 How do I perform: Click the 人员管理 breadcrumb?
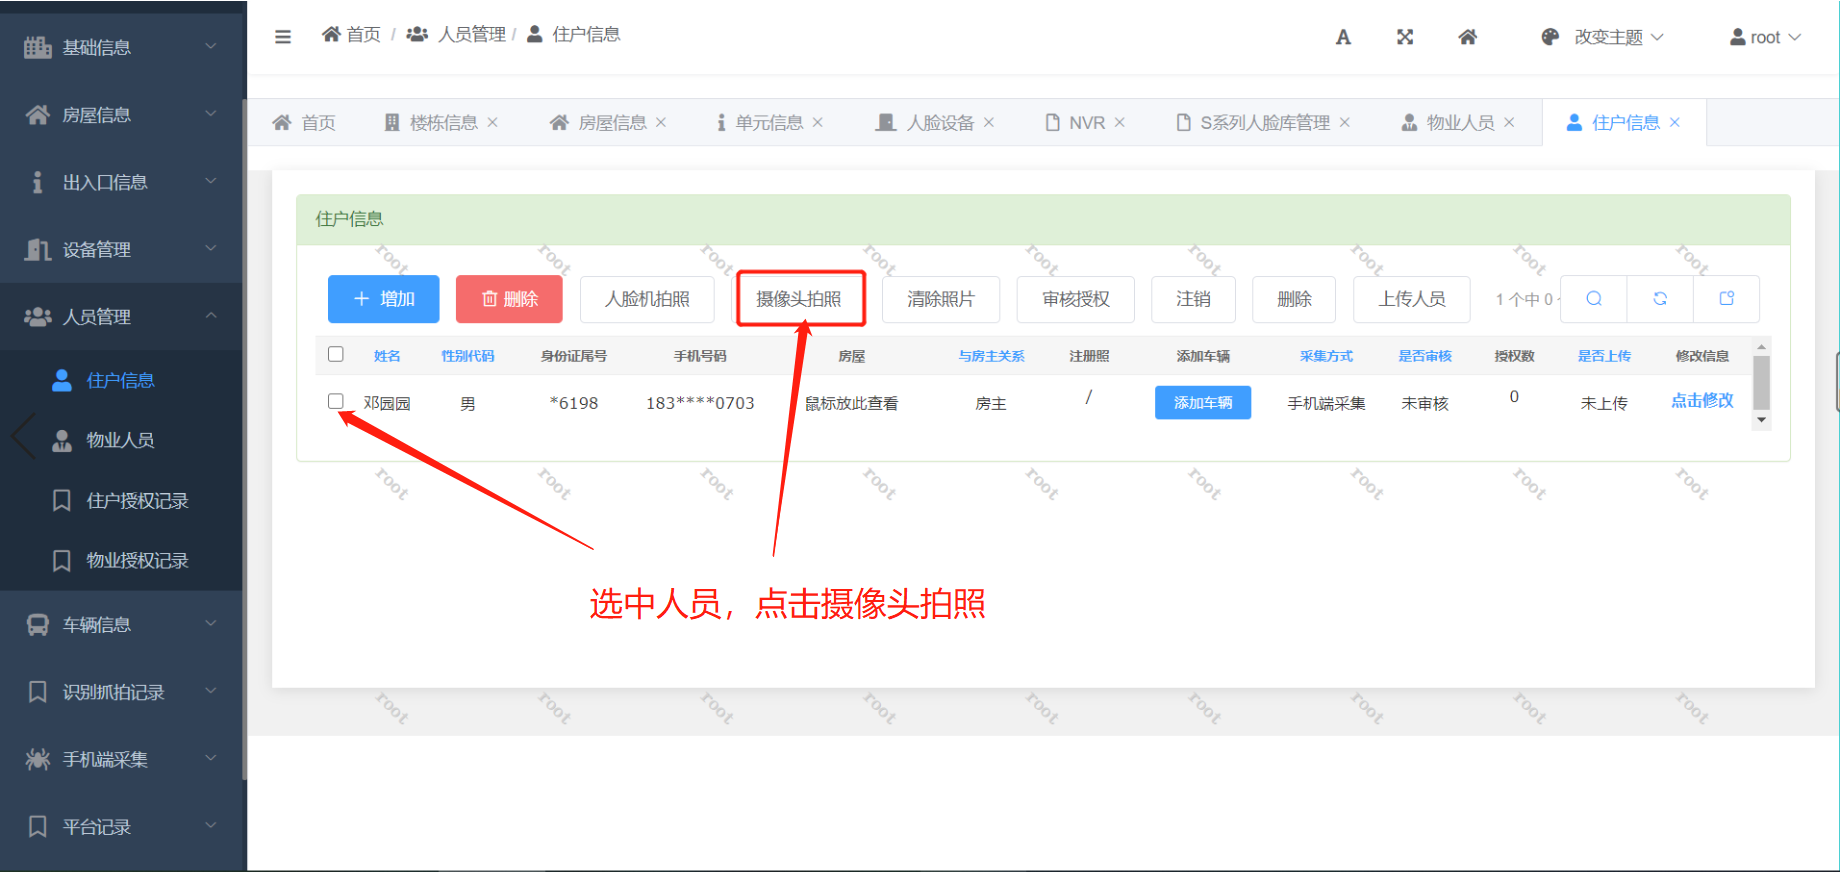456,35
